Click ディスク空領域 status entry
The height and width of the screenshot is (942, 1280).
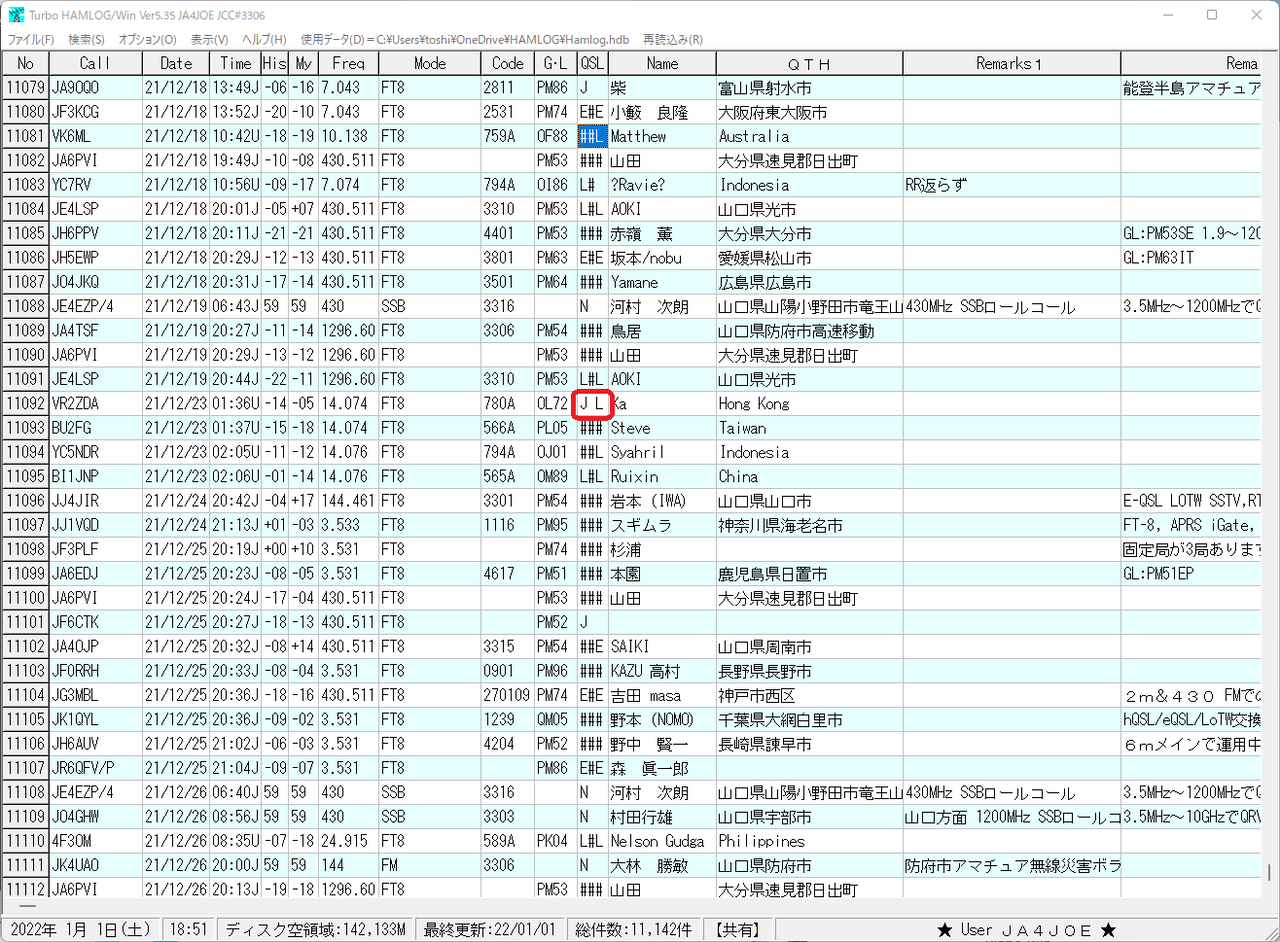coord(316,930)
